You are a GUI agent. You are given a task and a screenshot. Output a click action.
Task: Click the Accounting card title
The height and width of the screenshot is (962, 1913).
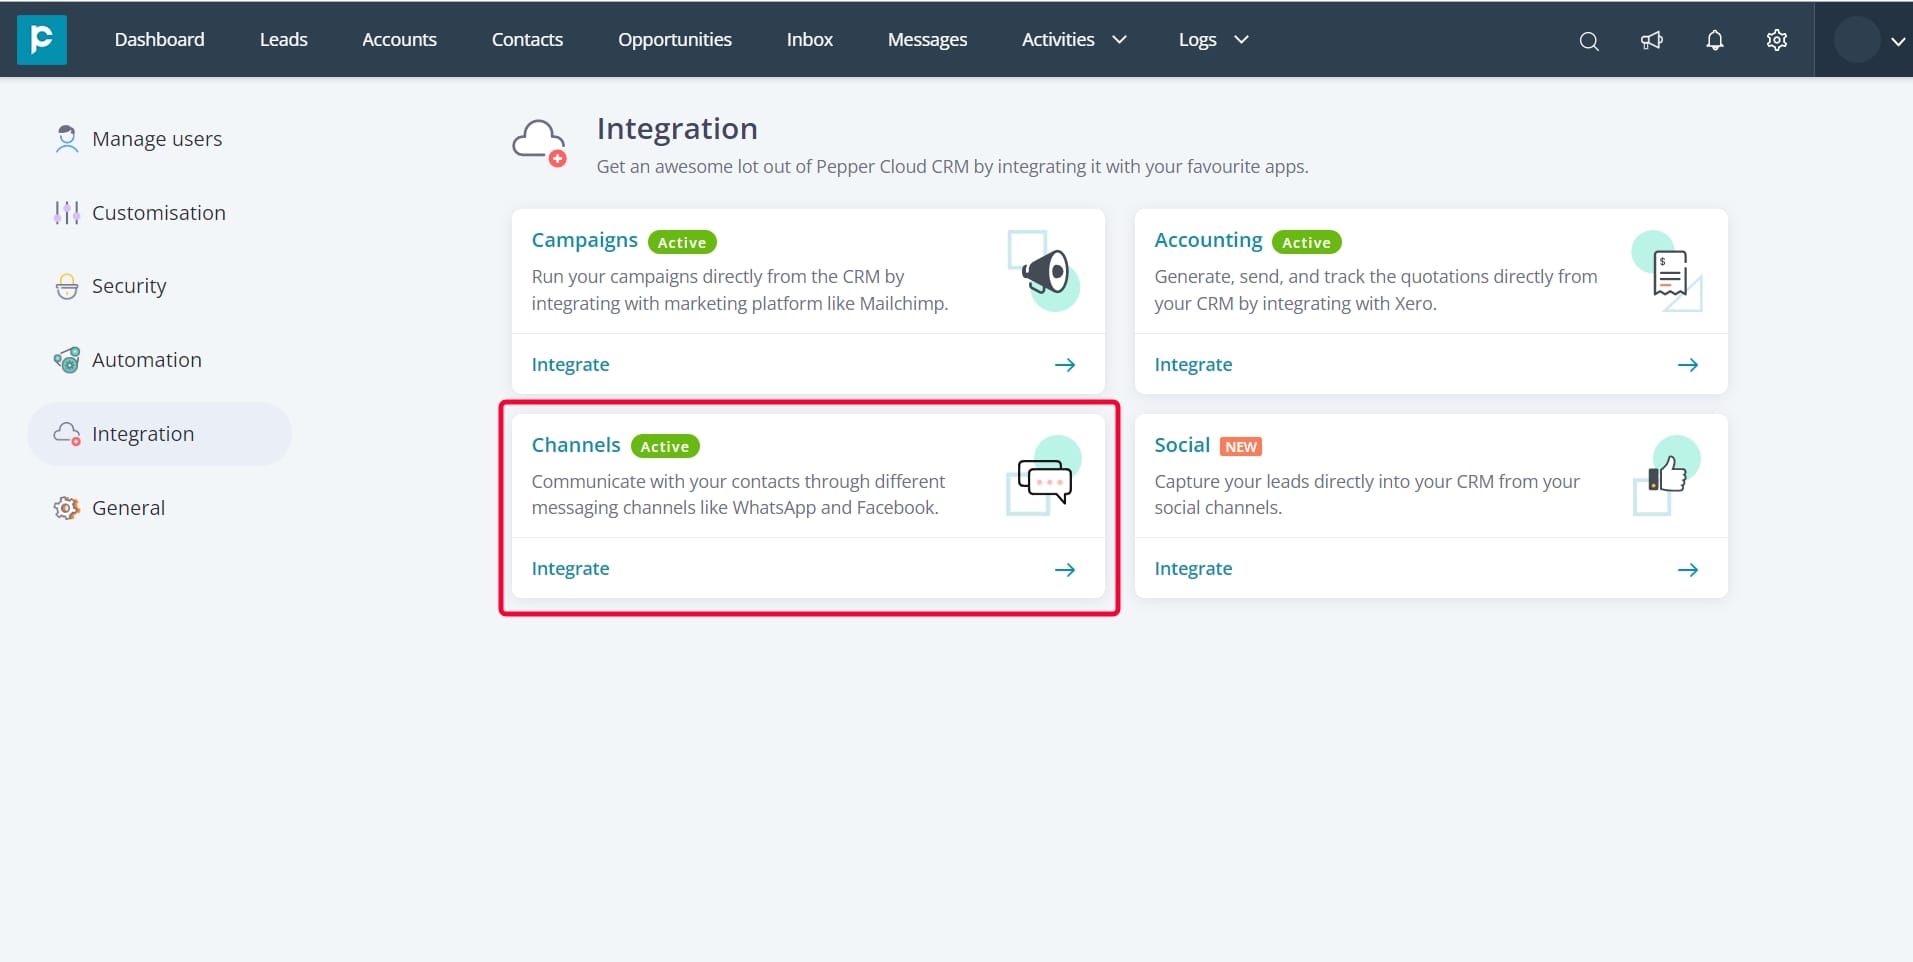pos(1208,241)
